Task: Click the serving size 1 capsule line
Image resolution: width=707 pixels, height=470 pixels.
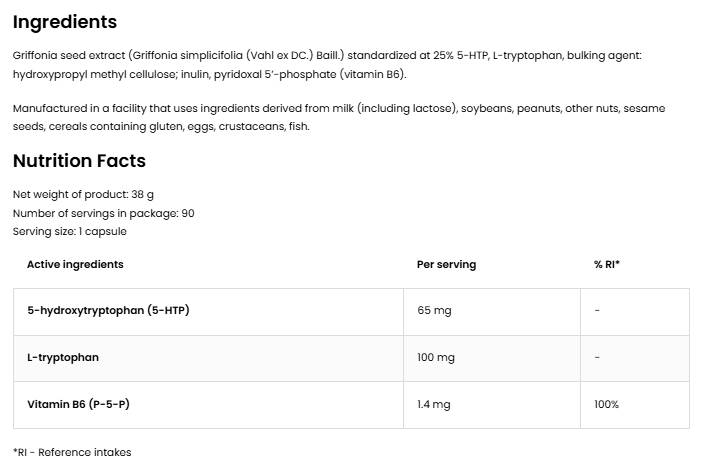Action: 70,231
